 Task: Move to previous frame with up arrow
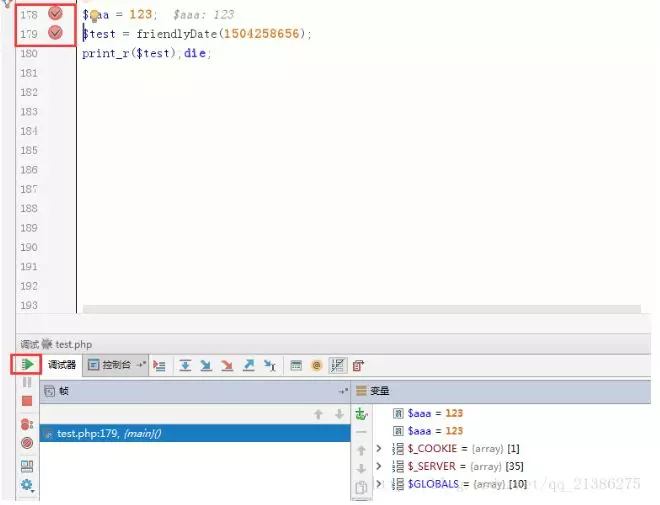click(x=318, y=414)
